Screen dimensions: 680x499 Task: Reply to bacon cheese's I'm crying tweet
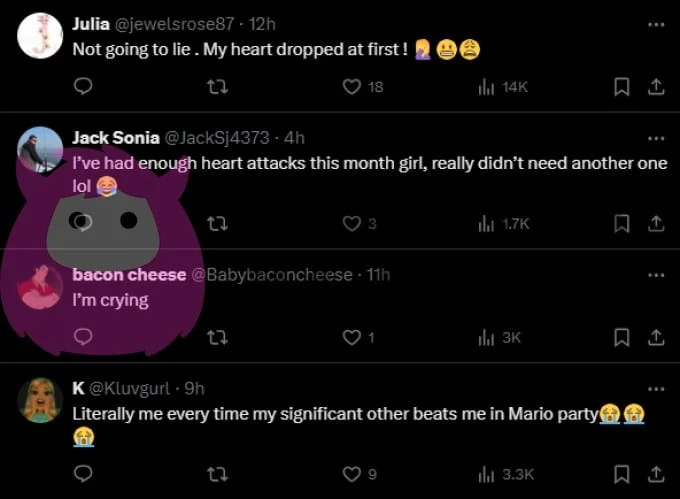point(83,337)
